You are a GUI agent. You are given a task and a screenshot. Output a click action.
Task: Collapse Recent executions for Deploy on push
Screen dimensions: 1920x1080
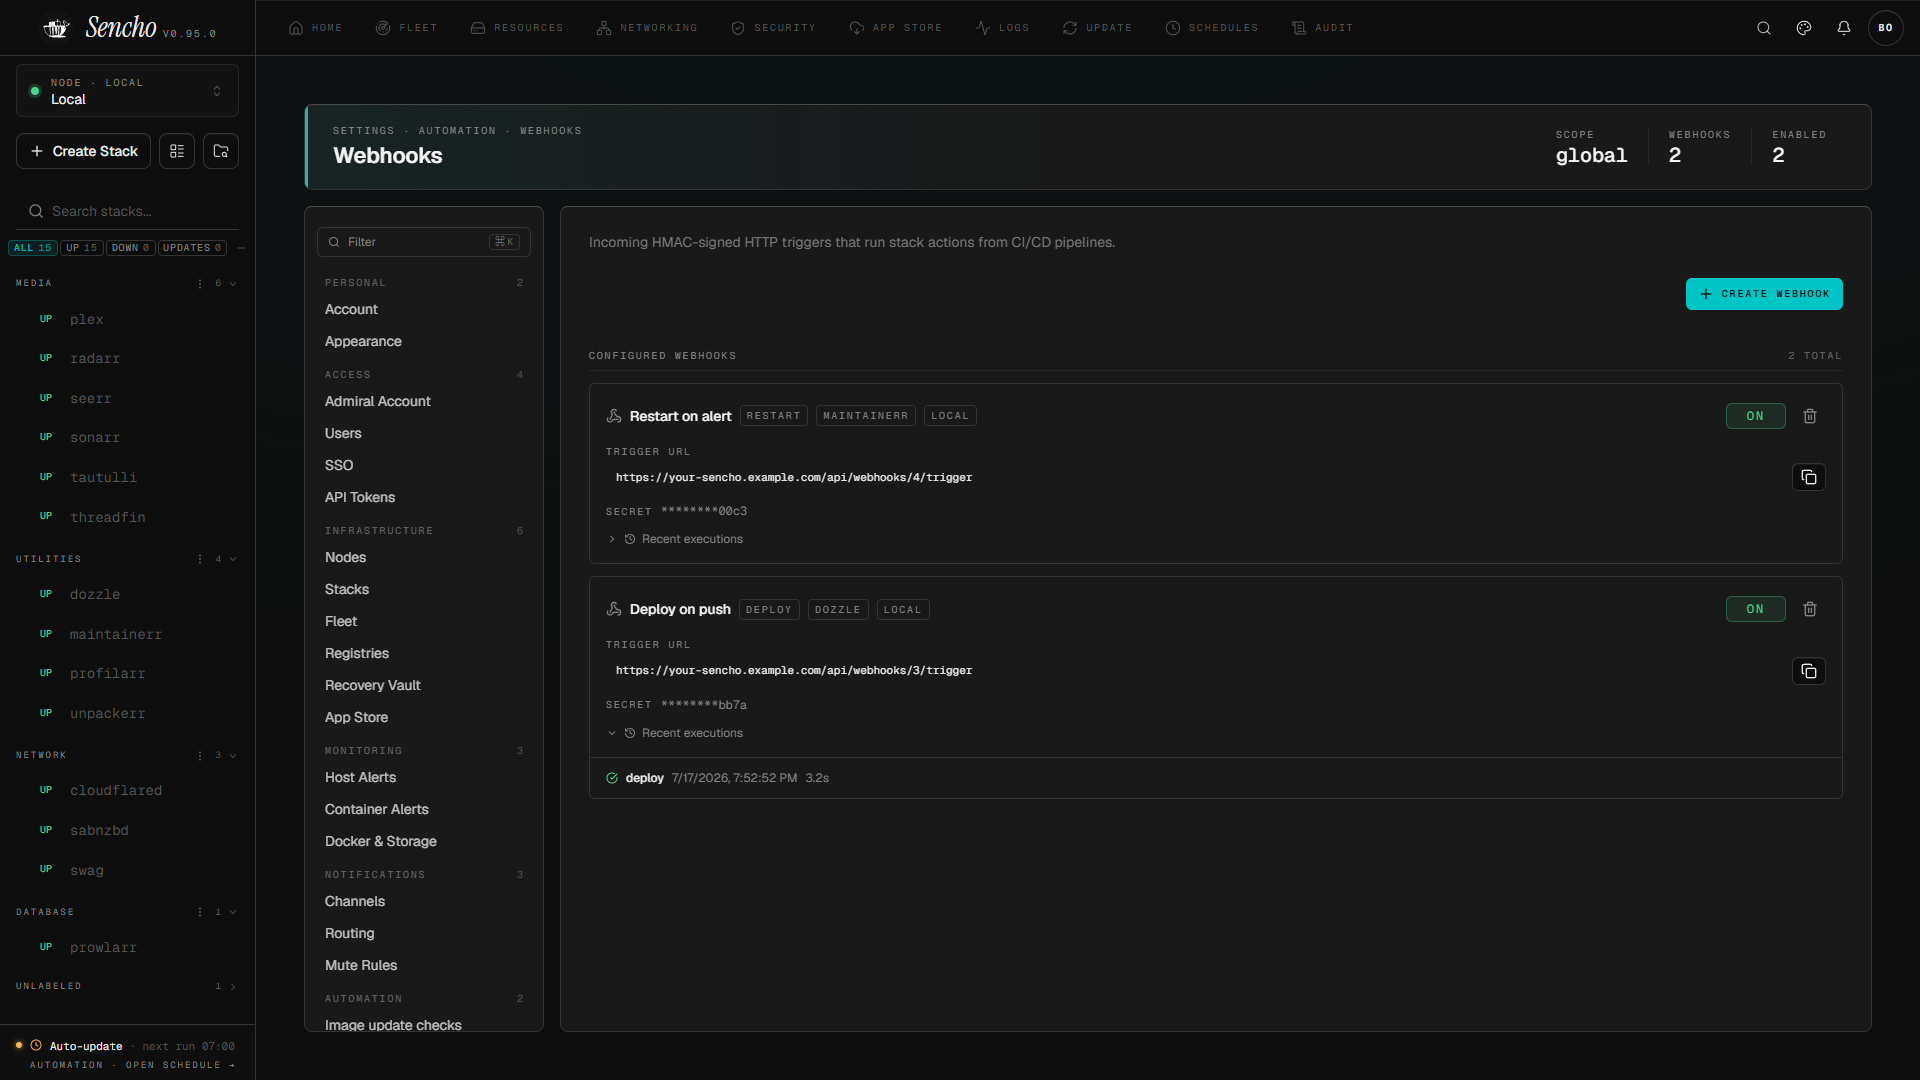(x=676, y=733)
